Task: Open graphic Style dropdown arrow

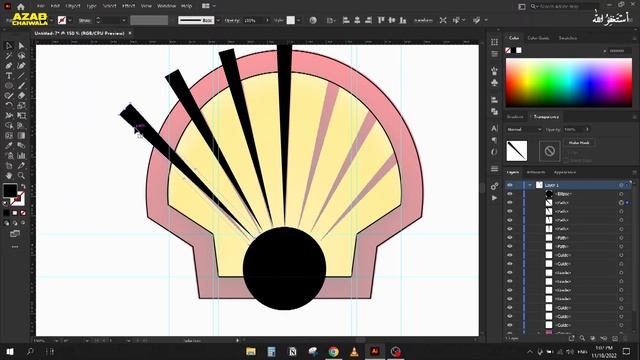Action: click(x=298, y=20)
